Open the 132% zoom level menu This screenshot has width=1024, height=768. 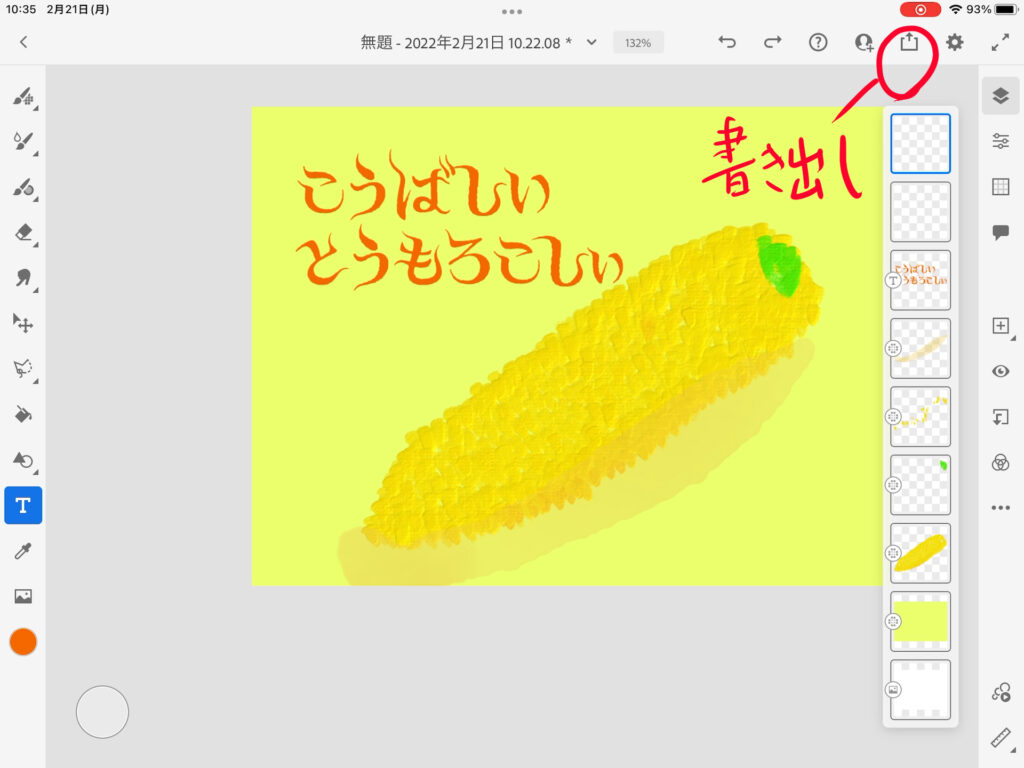coord(638,43)
